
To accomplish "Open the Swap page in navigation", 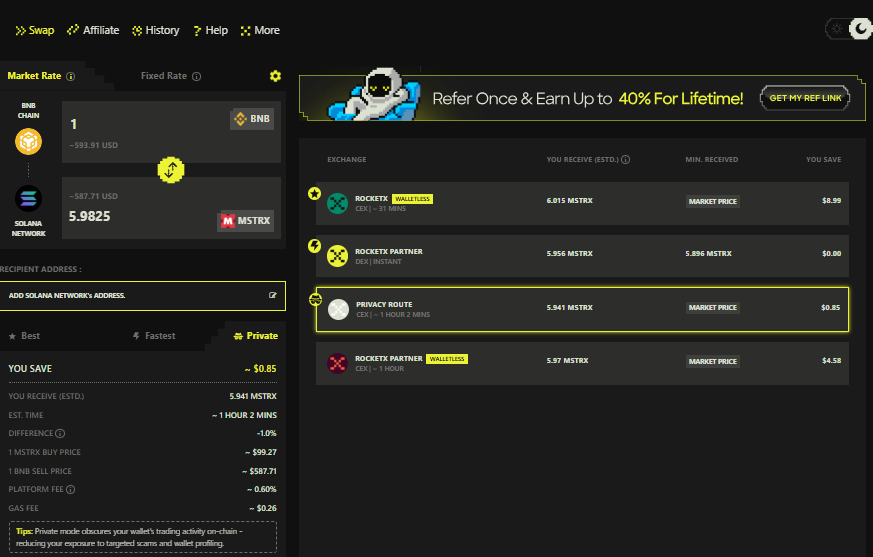I will (x=35, y=31).
